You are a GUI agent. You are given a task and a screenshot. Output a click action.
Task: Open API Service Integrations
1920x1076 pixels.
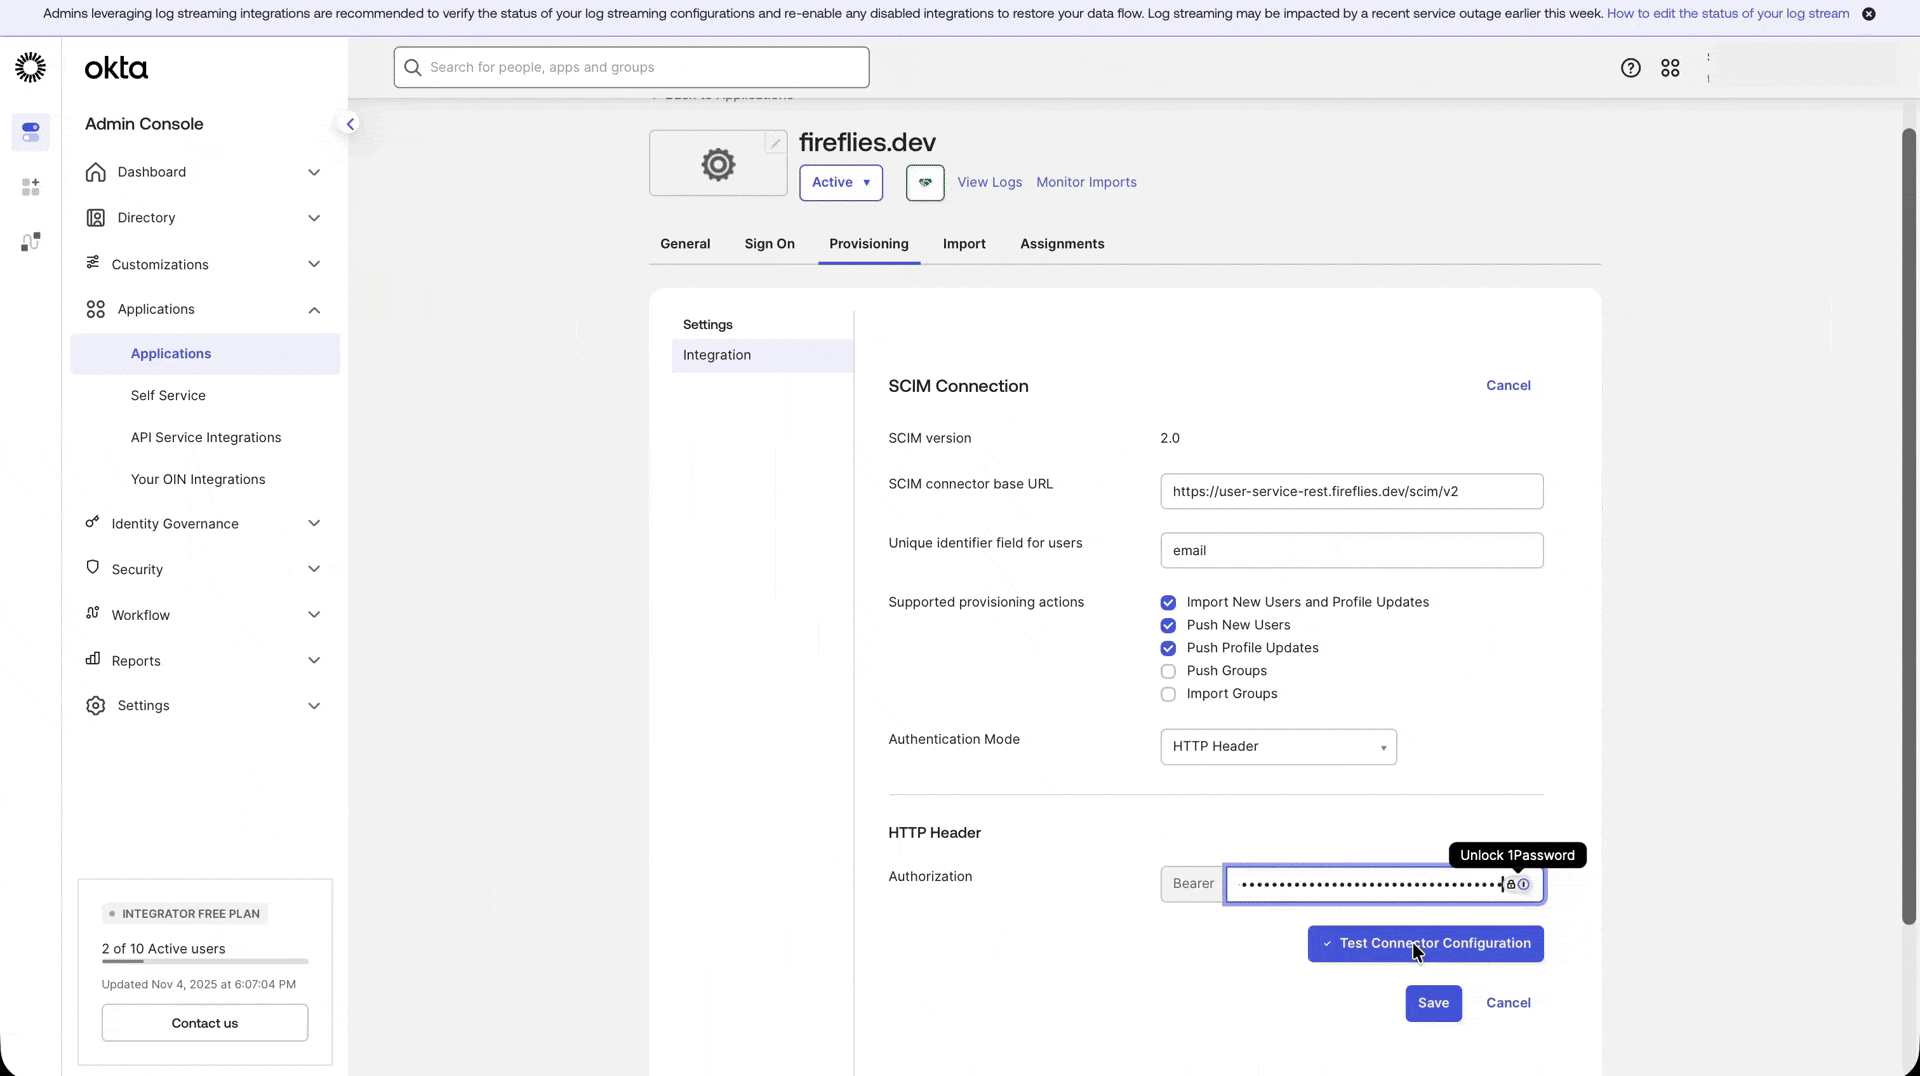tap(205, 438)
